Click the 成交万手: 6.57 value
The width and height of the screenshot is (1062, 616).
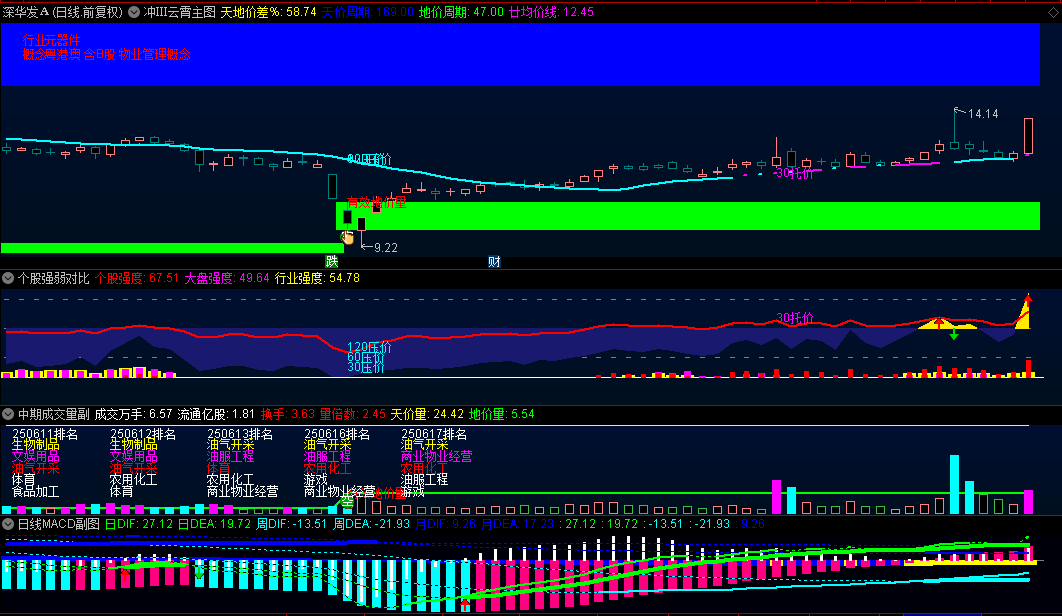(x=133, y=413)
